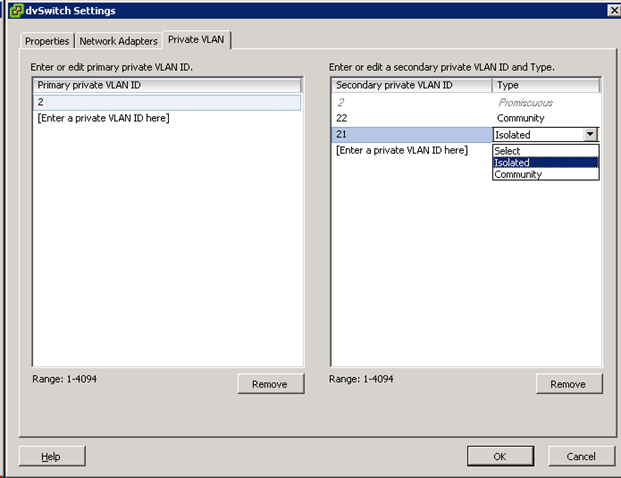Expand the Type dropdown arrow for VLAN 21

(x=590, y=134)
